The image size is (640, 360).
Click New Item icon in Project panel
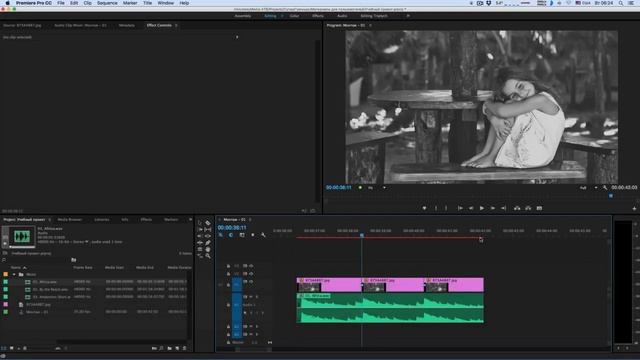pos(177,348)
